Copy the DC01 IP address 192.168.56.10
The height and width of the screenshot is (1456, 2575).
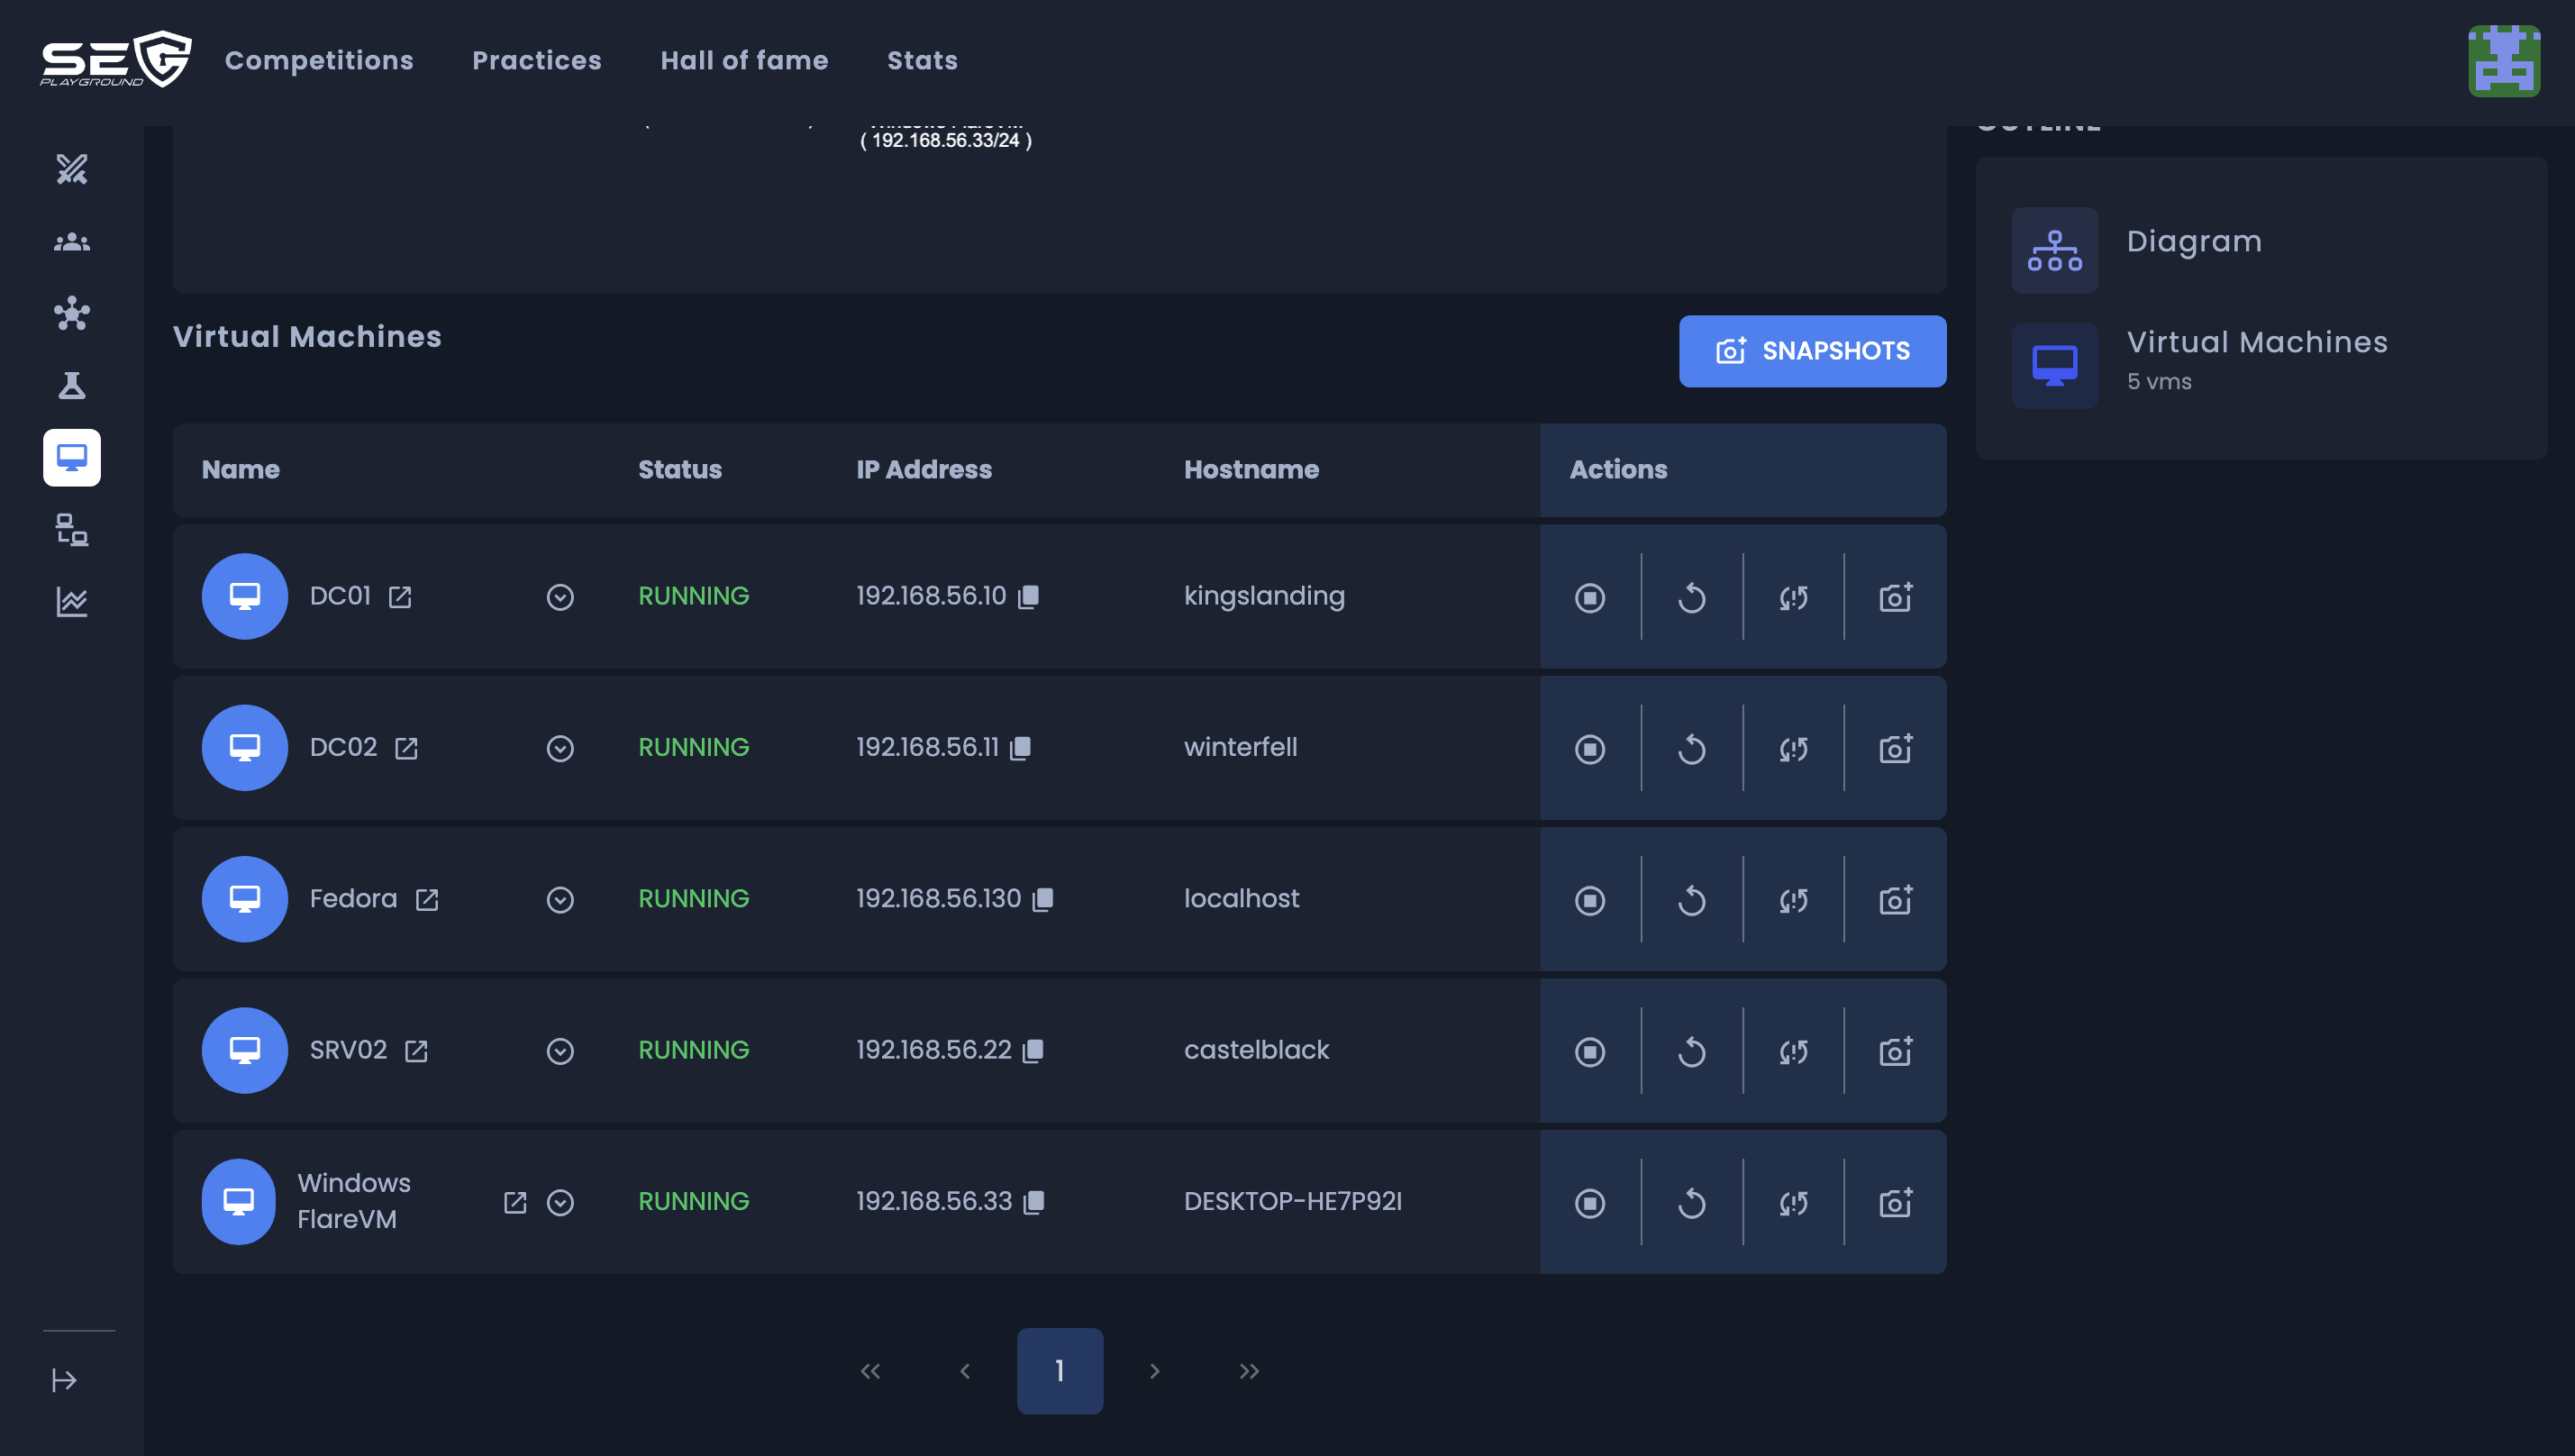1029,597
